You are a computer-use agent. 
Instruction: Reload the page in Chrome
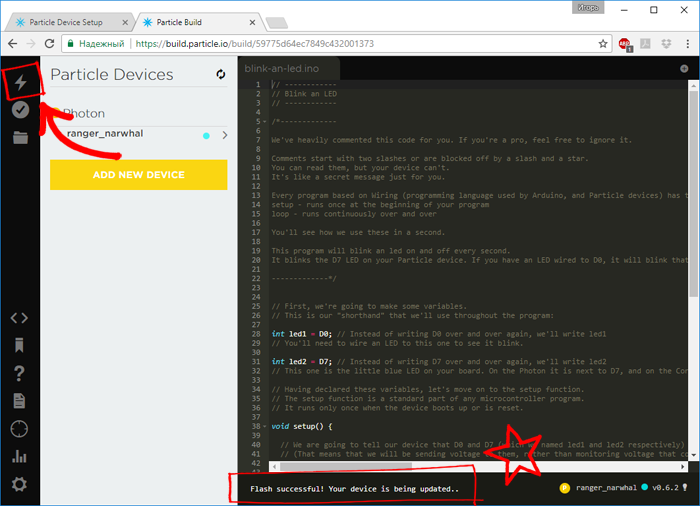coord(49,44)
